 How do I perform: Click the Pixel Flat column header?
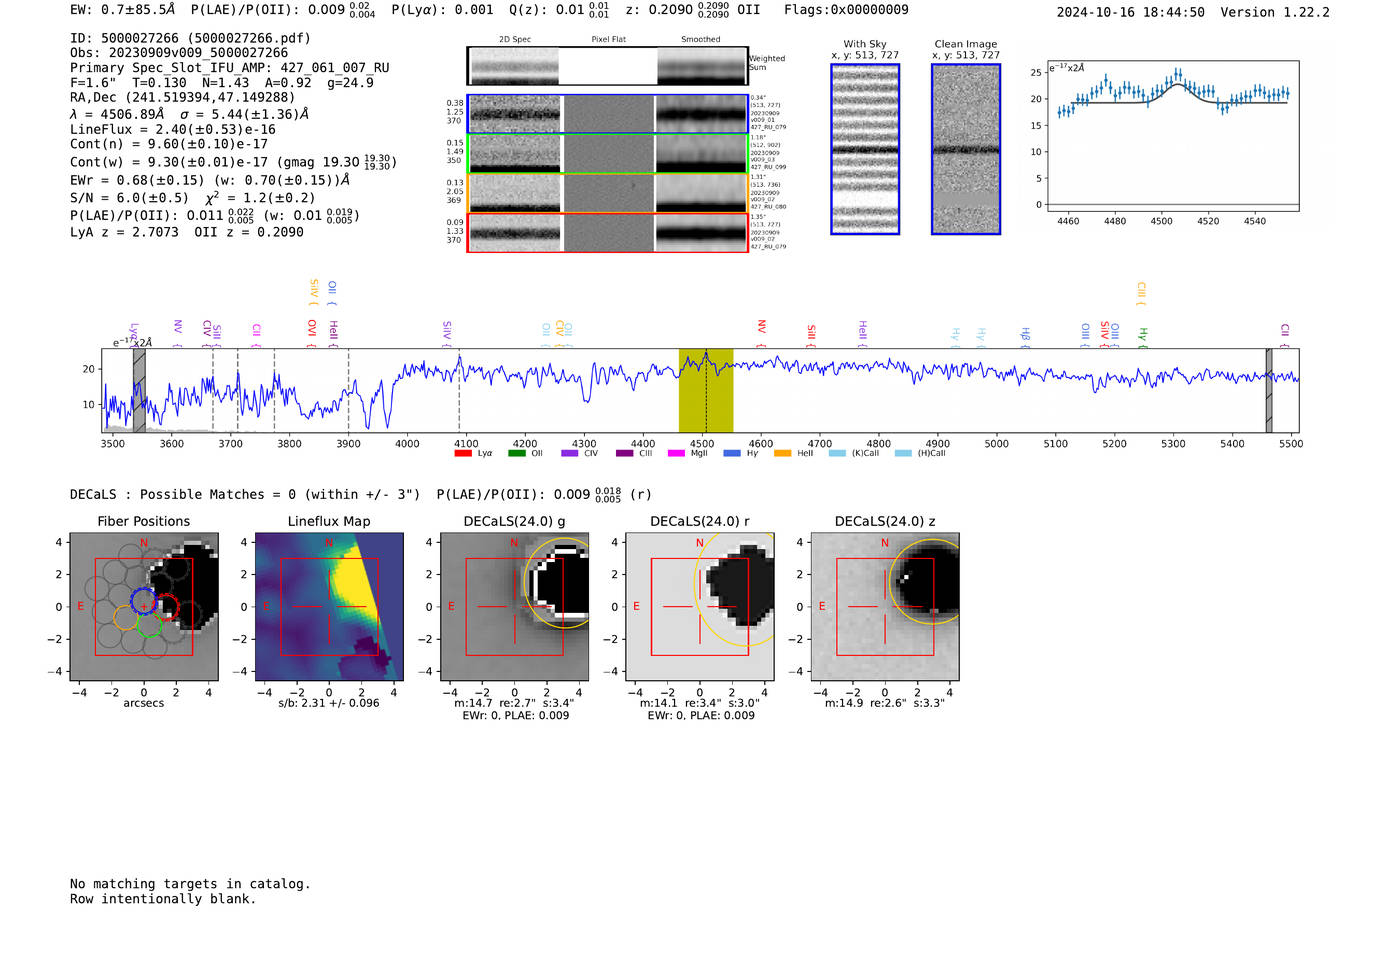pos(608,39)
